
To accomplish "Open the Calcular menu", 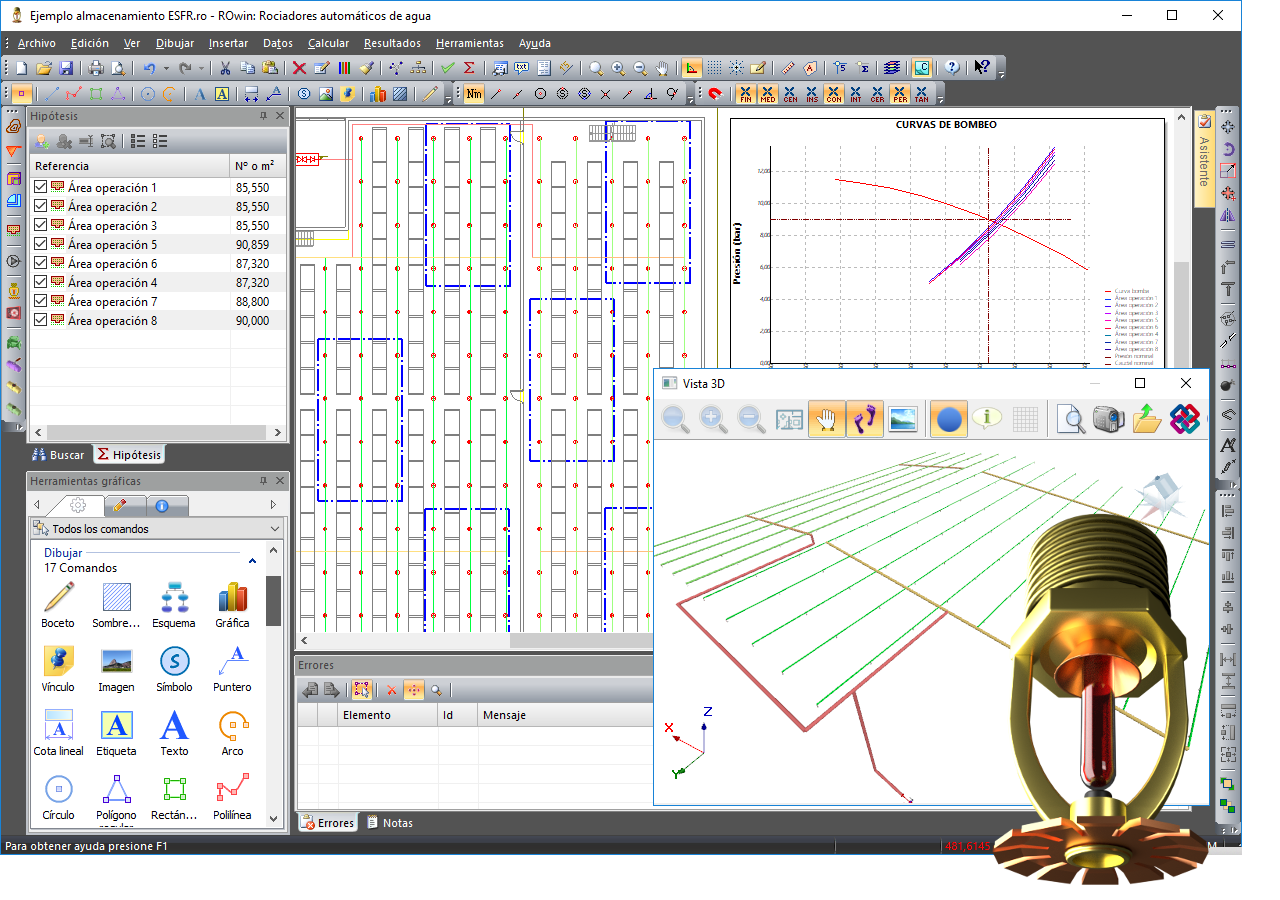I will coord(328,43).
